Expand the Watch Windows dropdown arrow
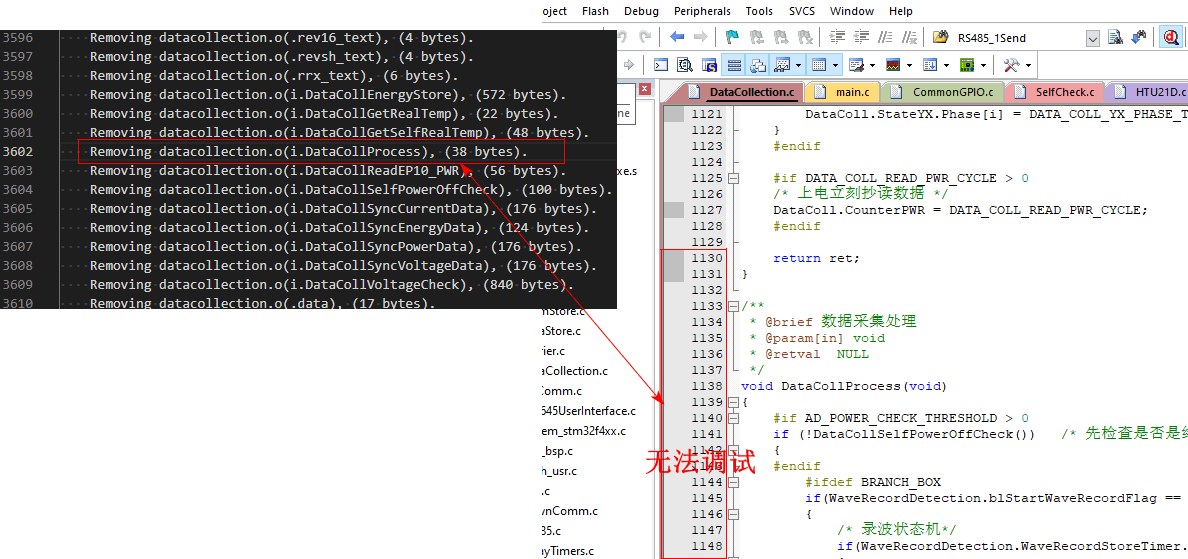The image size is (1188, 559). [x=798, y=65]
